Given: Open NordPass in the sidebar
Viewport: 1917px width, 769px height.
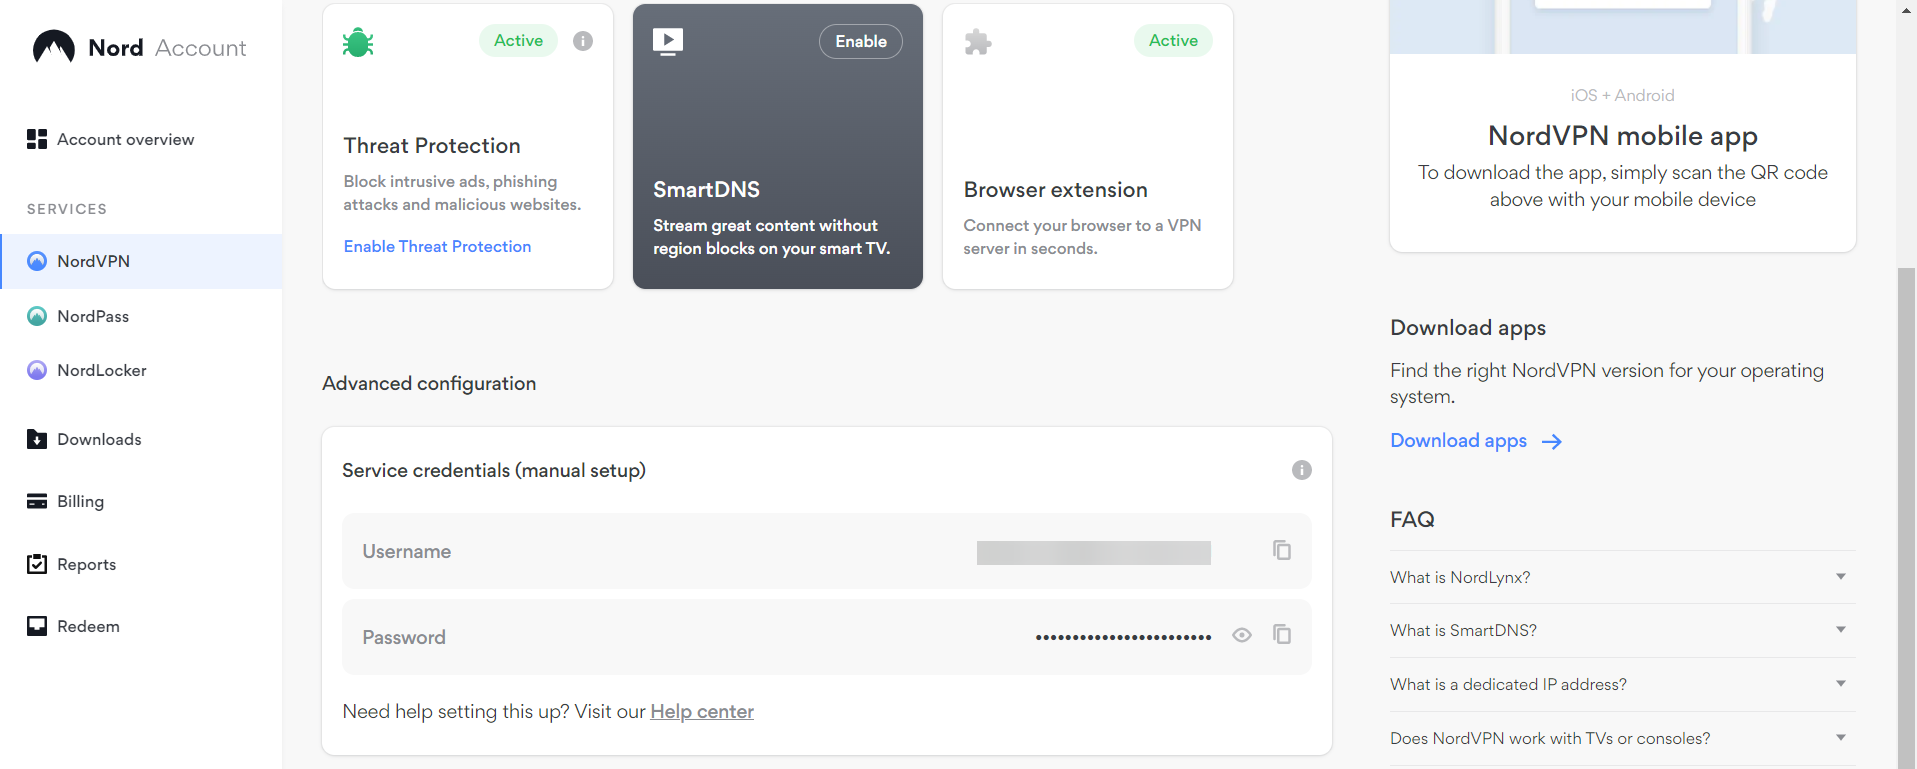Looking at the screenshot, I should pyautogui.click(x=93, y=316).
